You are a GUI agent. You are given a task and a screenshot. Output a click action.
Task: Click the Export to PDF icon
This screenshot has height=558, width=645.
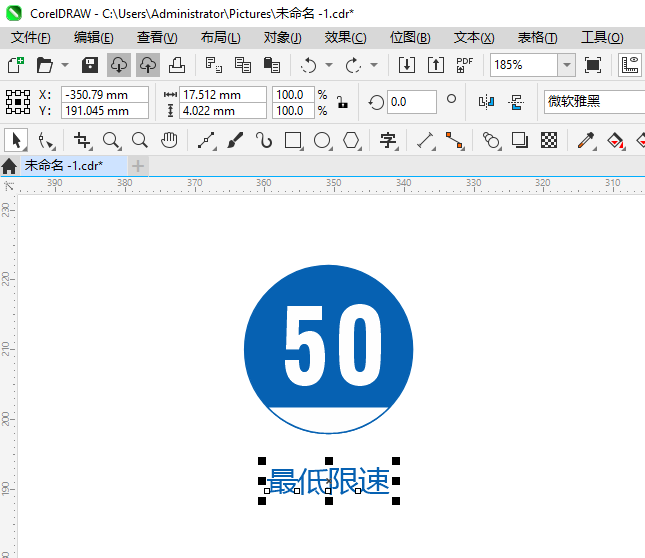click(x=464, y=65)
